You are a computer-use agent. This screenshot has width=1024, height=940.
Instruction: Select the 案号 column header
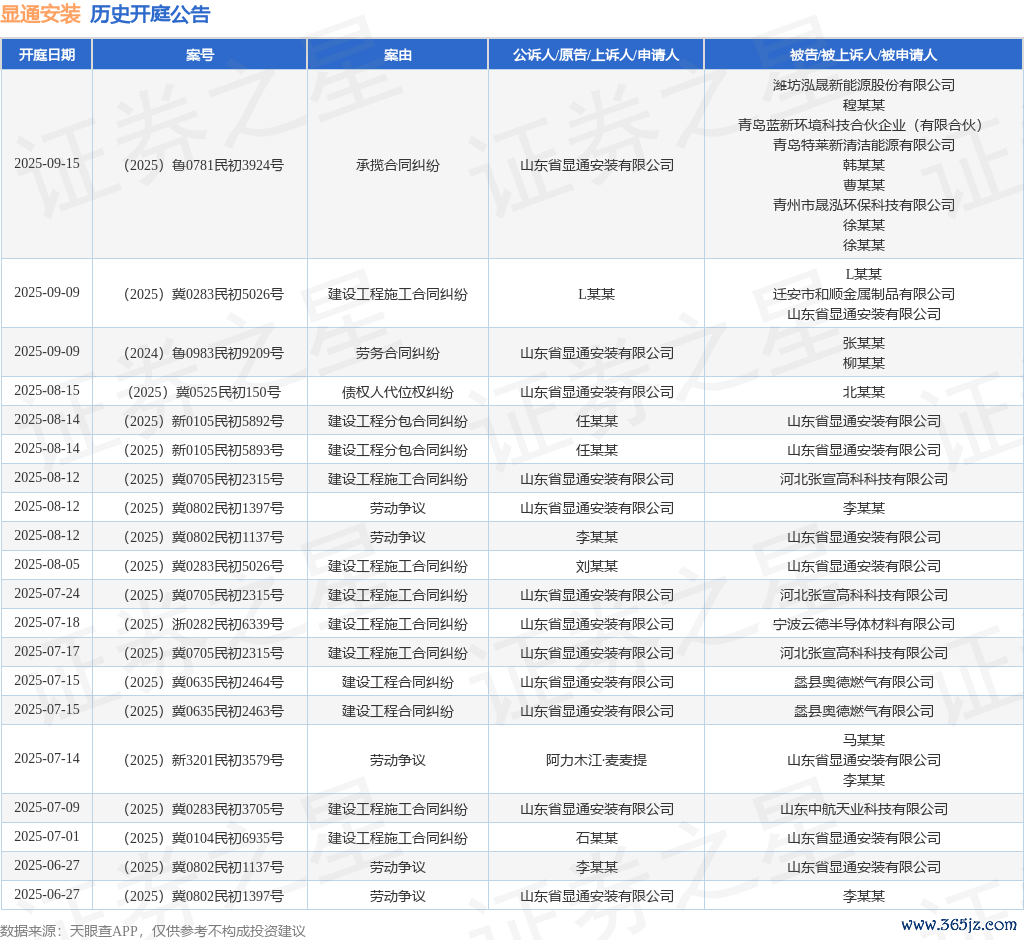pos(199,55)
